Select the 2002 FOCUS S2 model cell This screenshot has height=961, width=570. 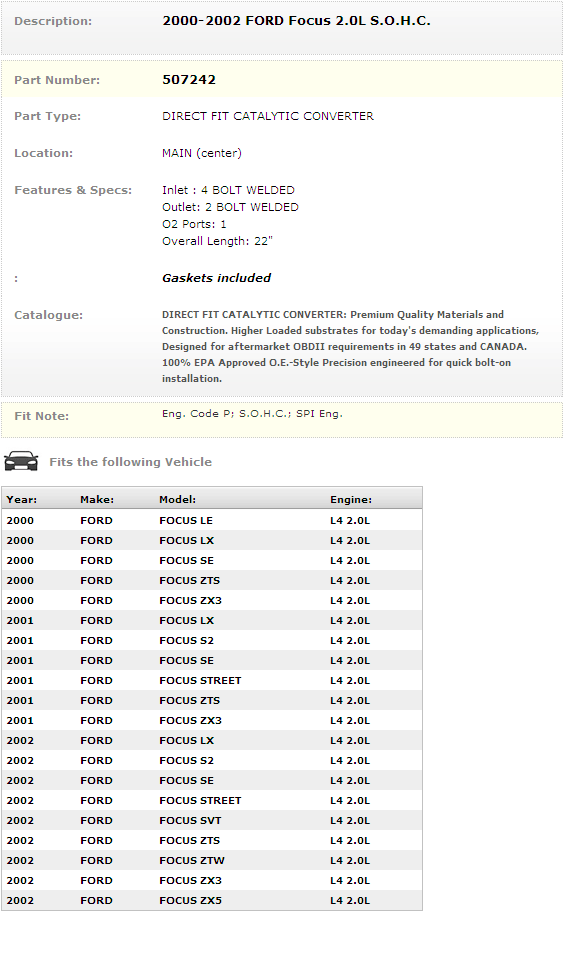(186, 761)
